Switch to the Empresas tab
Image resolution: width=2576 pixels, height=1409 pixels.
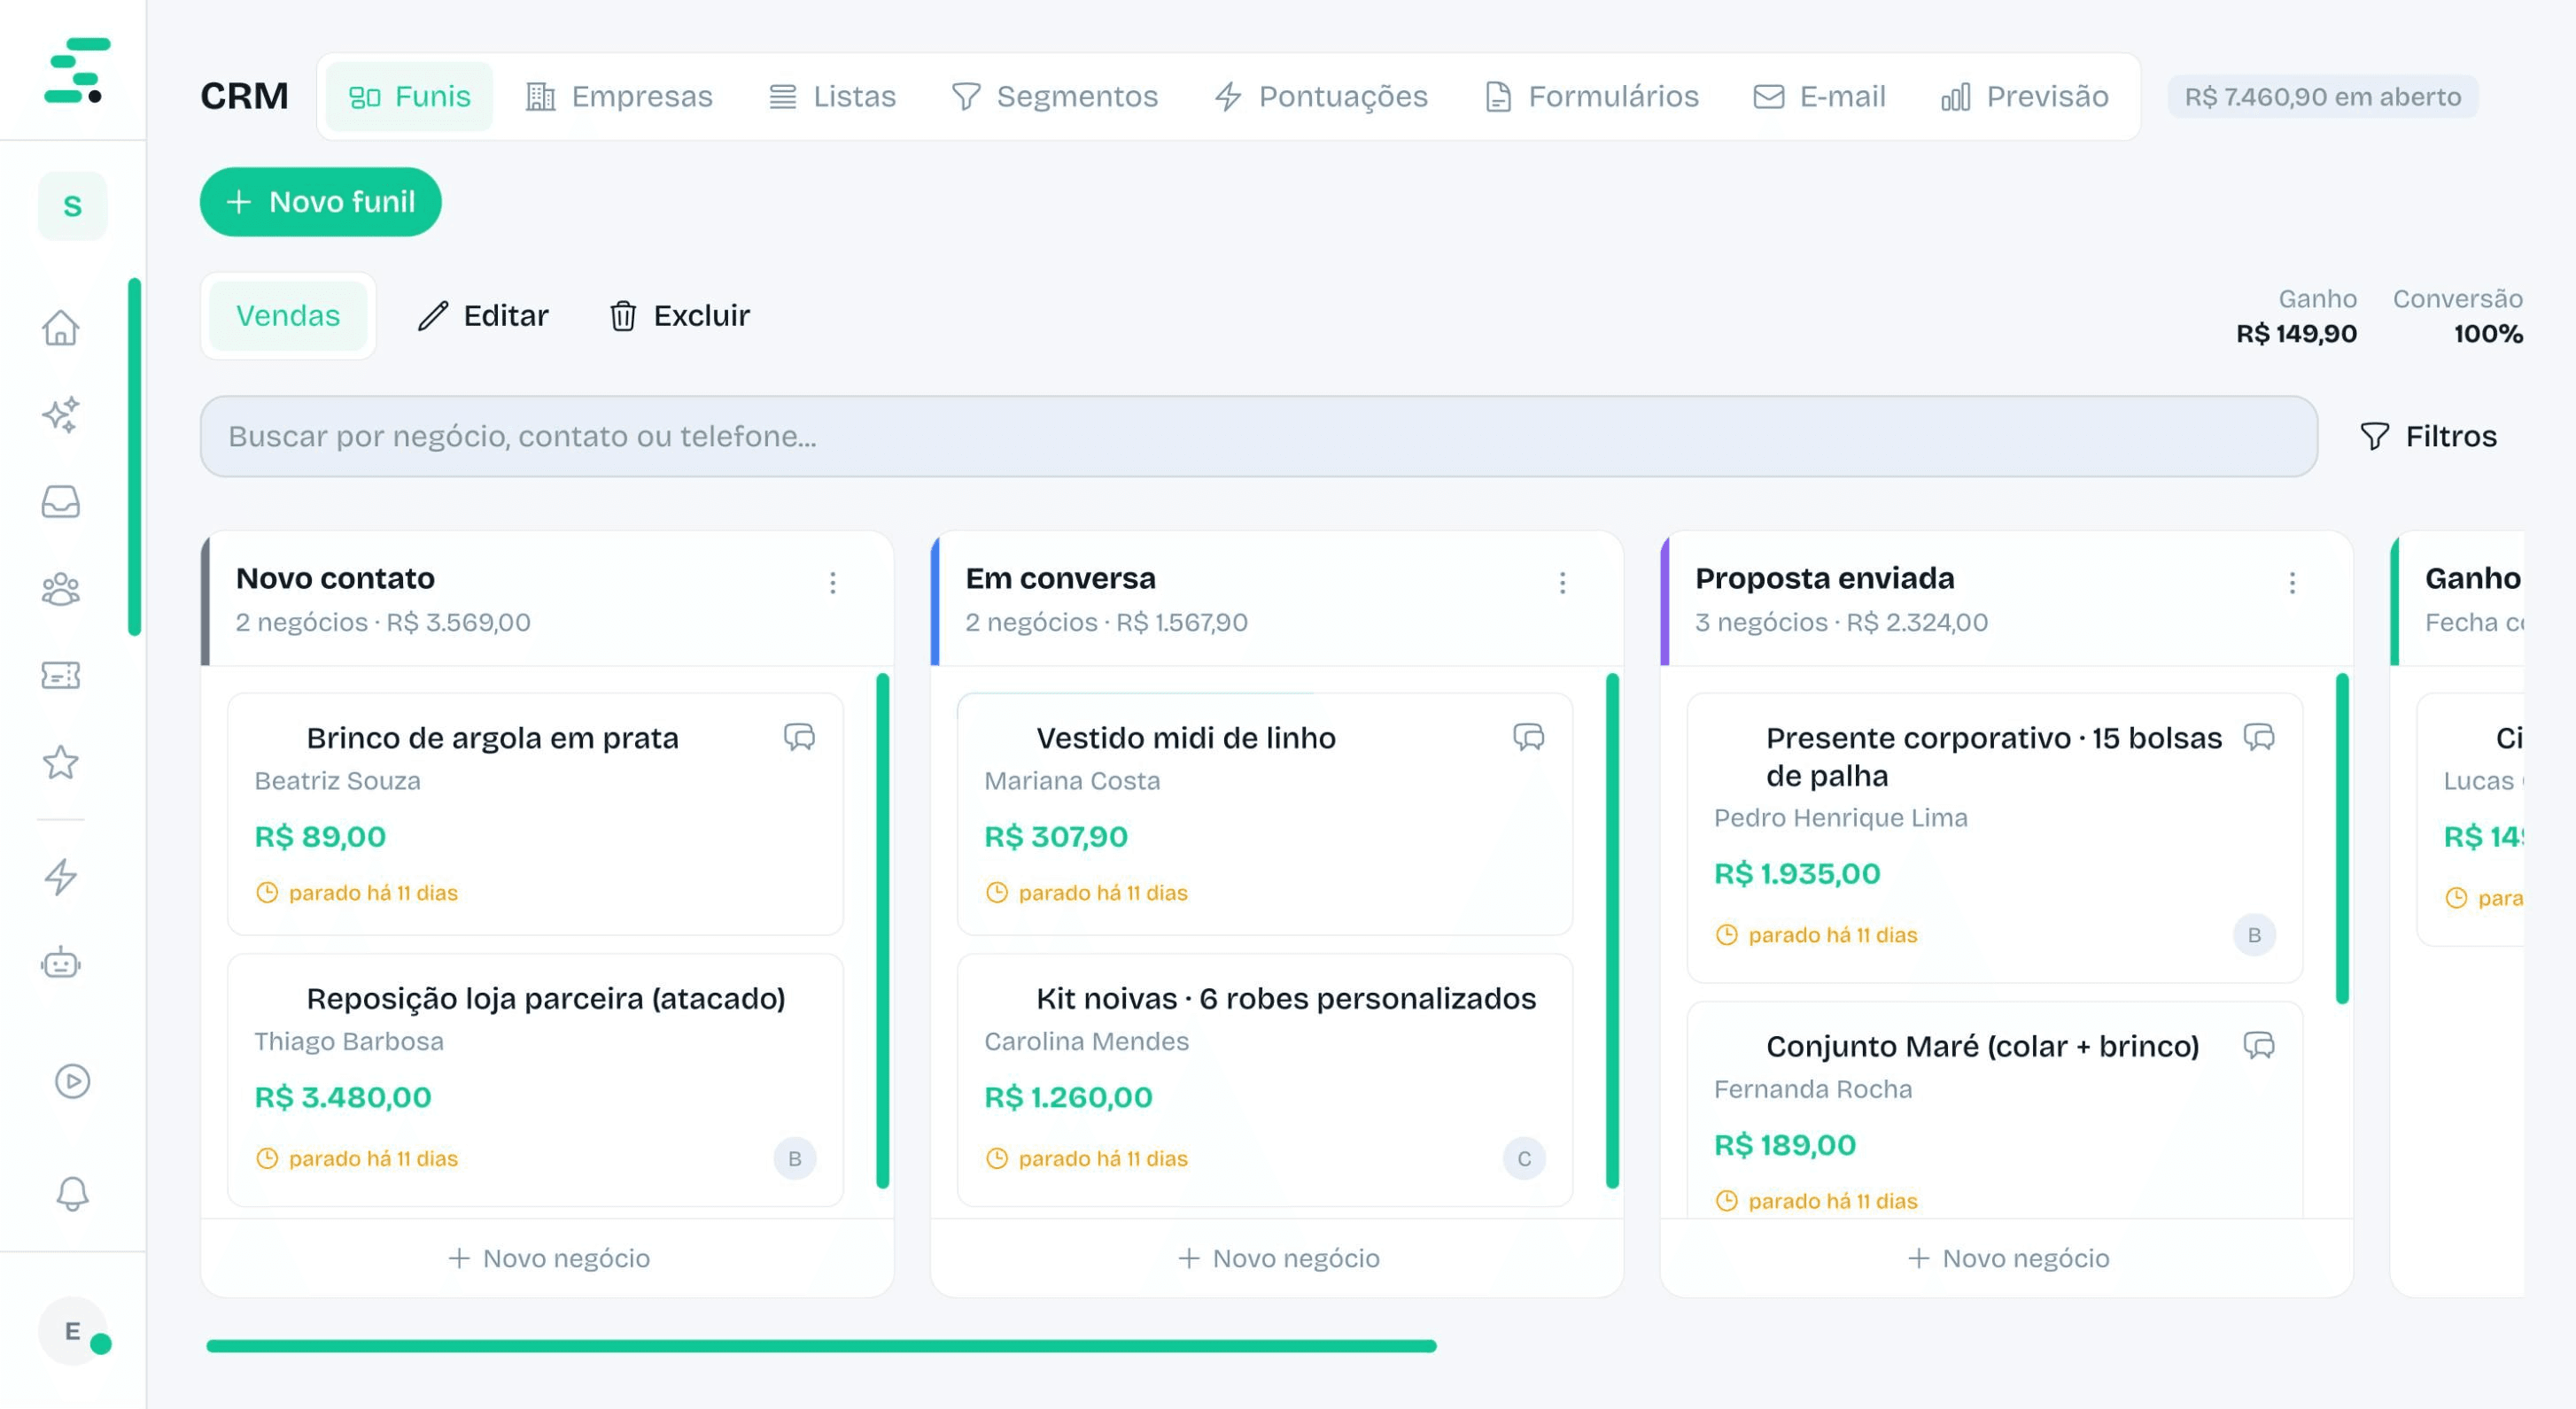tap(619, 97)
